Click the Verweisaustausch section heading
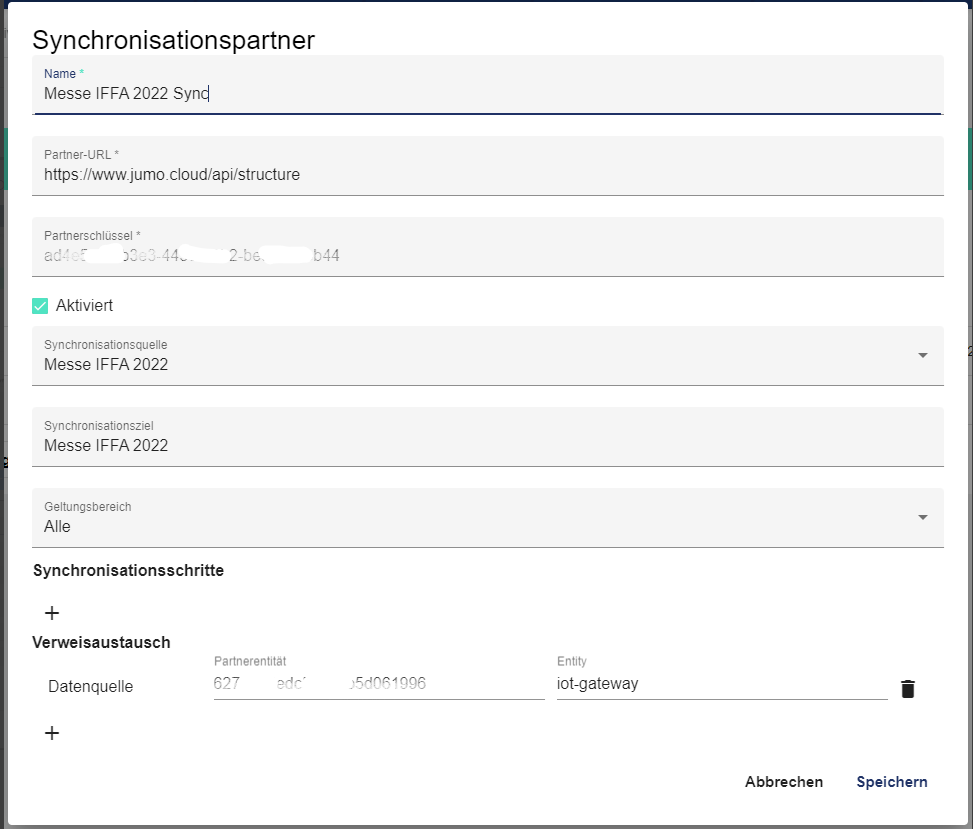 pos(101,643)
